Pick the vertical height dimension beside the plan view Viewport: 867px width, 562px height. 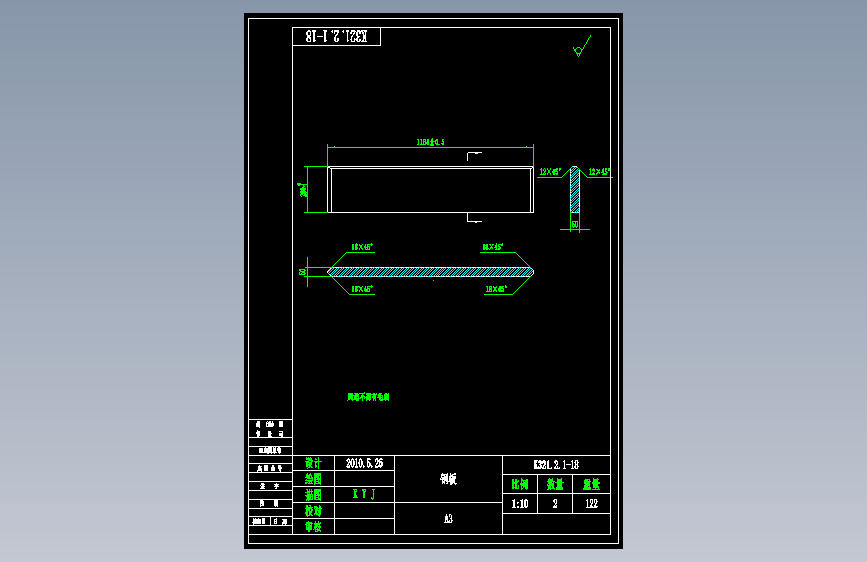303,190
